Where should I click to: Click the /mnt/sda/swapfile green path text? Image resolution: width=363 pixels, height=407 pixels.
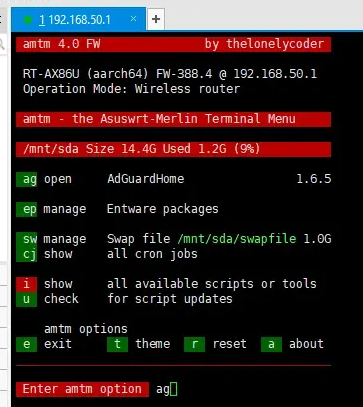(x=237, y=239)
